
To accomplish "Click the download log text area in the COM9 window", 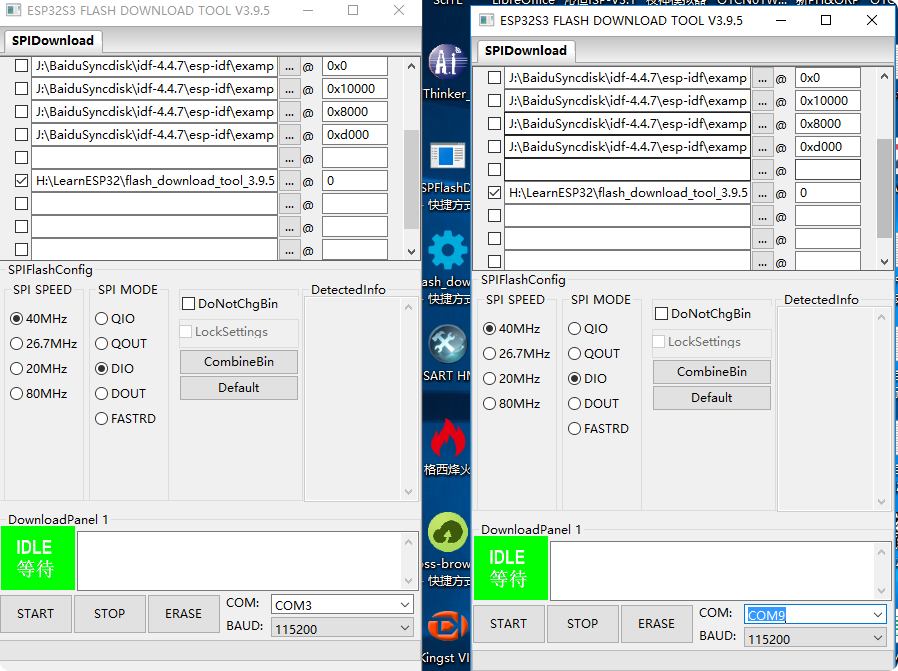I will pyautogui.click(x=712, y=571).
